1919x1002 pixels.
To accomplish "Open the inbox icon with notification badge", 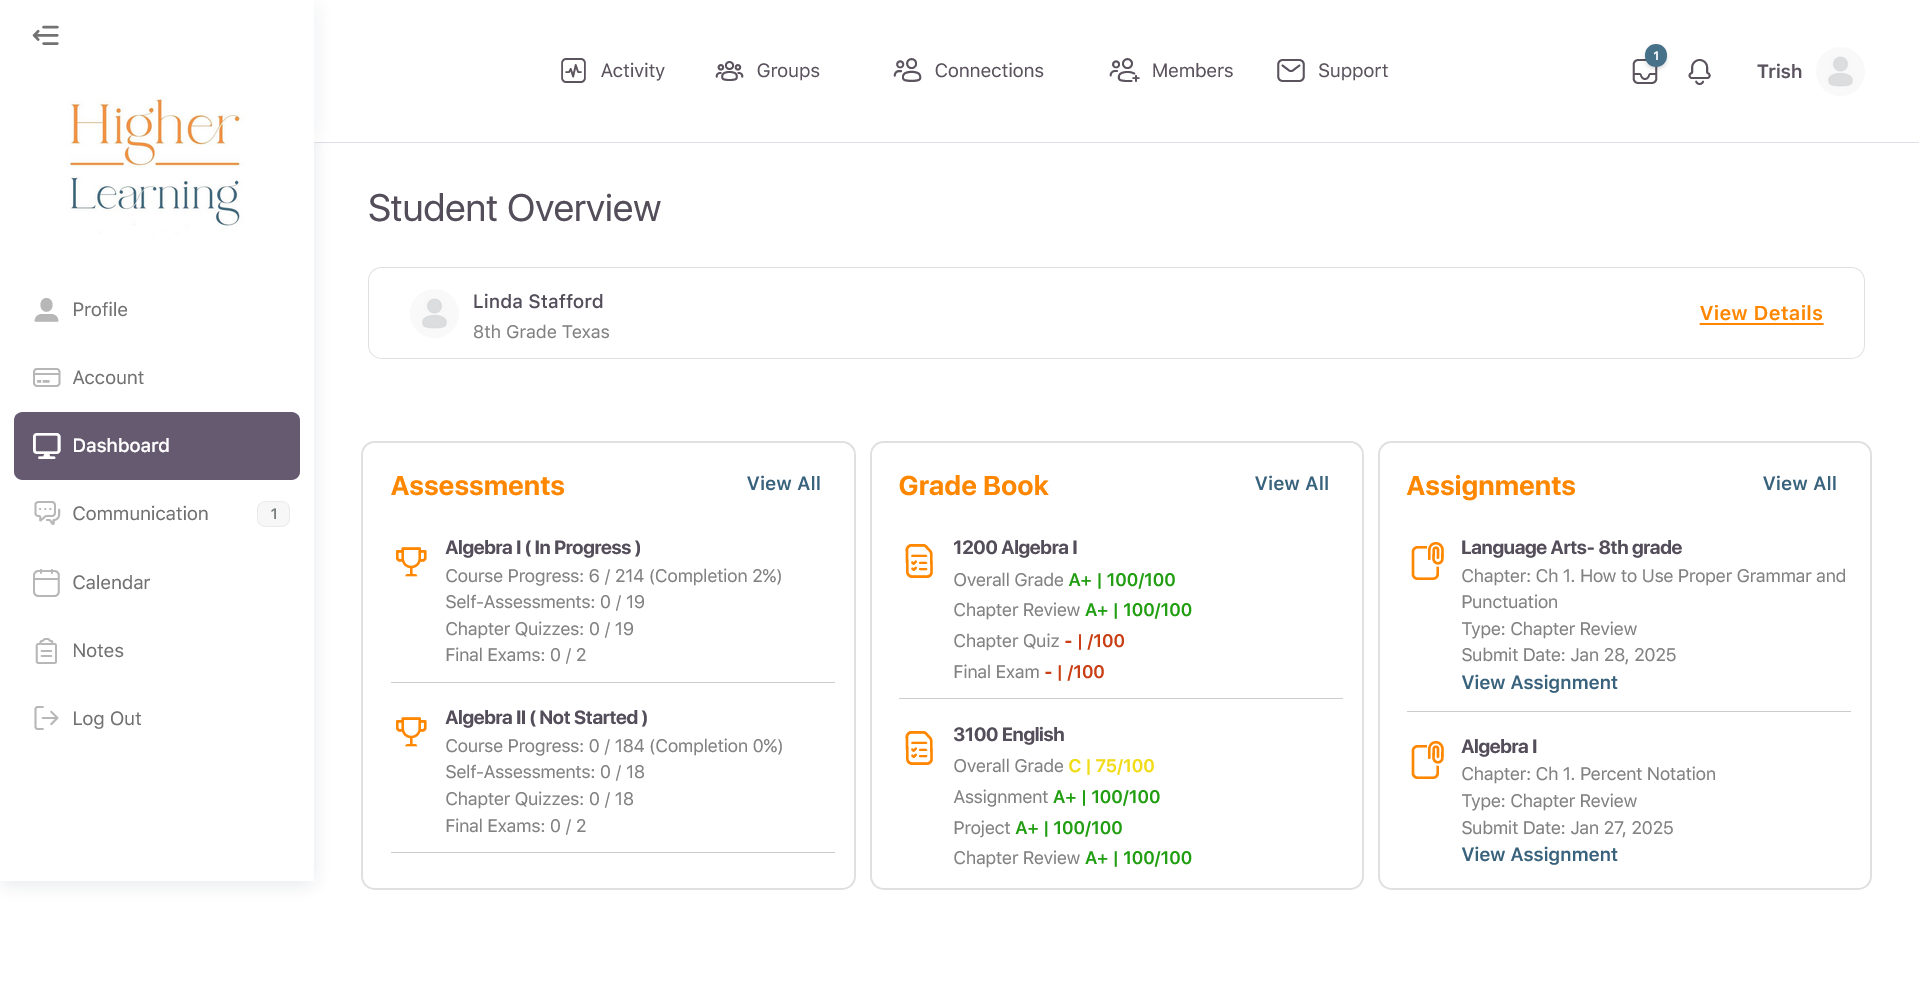I will tap(1644, 71).
